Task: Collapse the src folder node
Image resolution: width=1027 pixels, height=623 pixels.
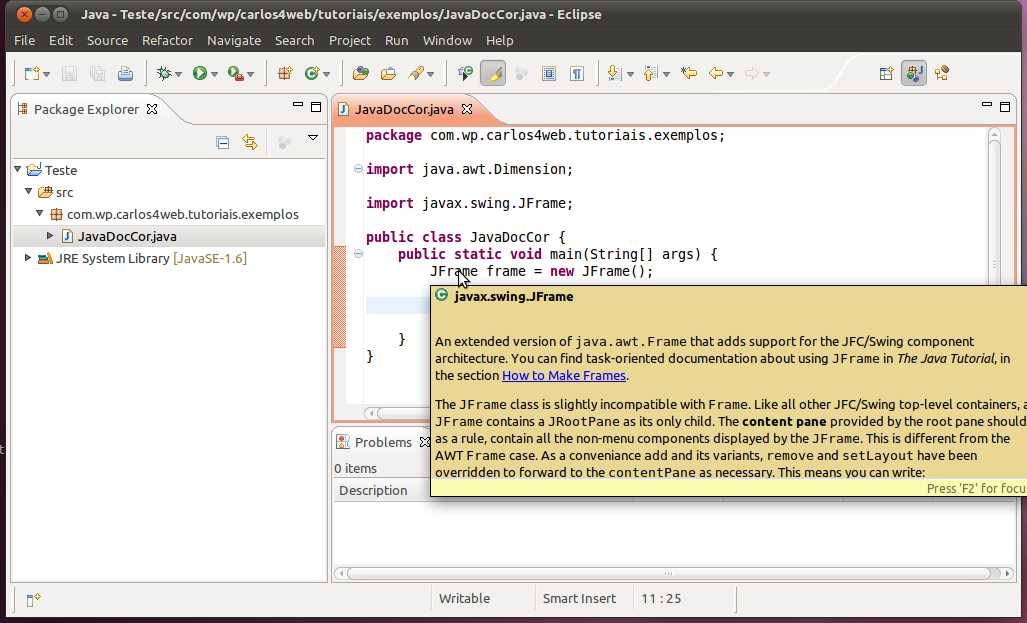Action: pyautogui.click(x=29, y=191)
